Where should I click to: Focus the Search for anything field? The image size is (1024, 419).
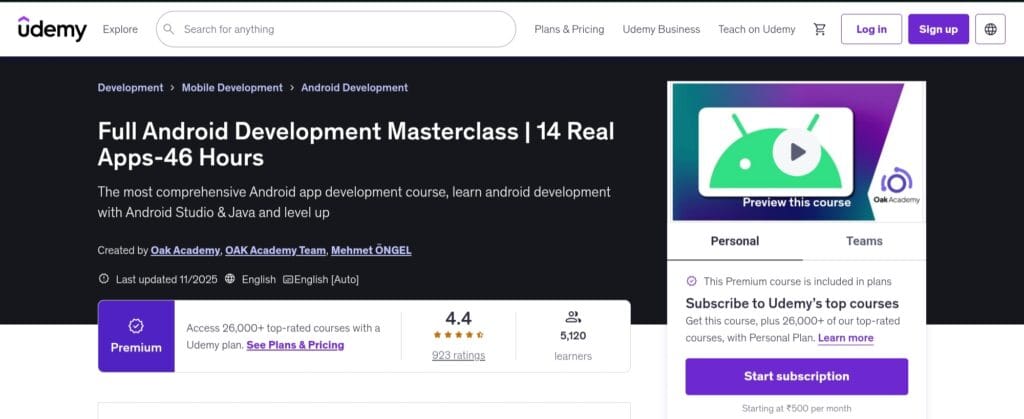[x=336, y=29]
